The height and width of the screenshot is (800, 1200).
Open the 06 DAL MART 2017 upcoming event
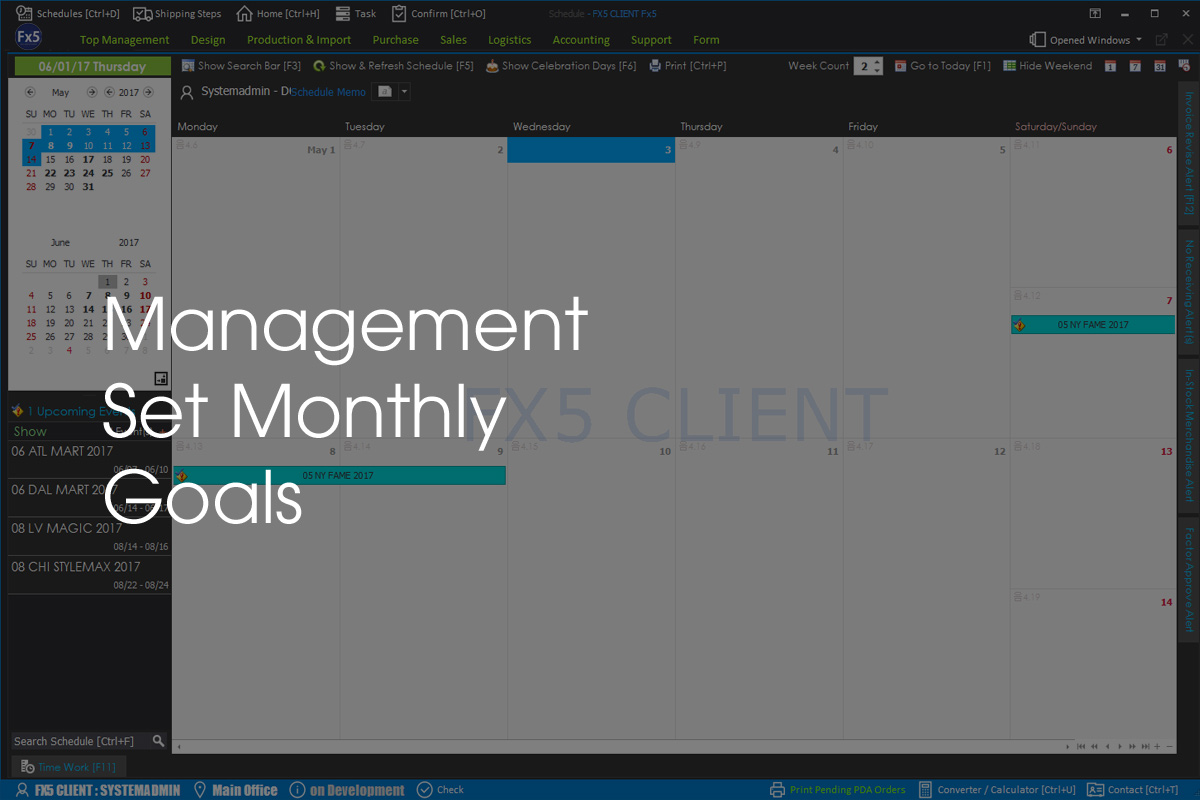click(90, 497)
